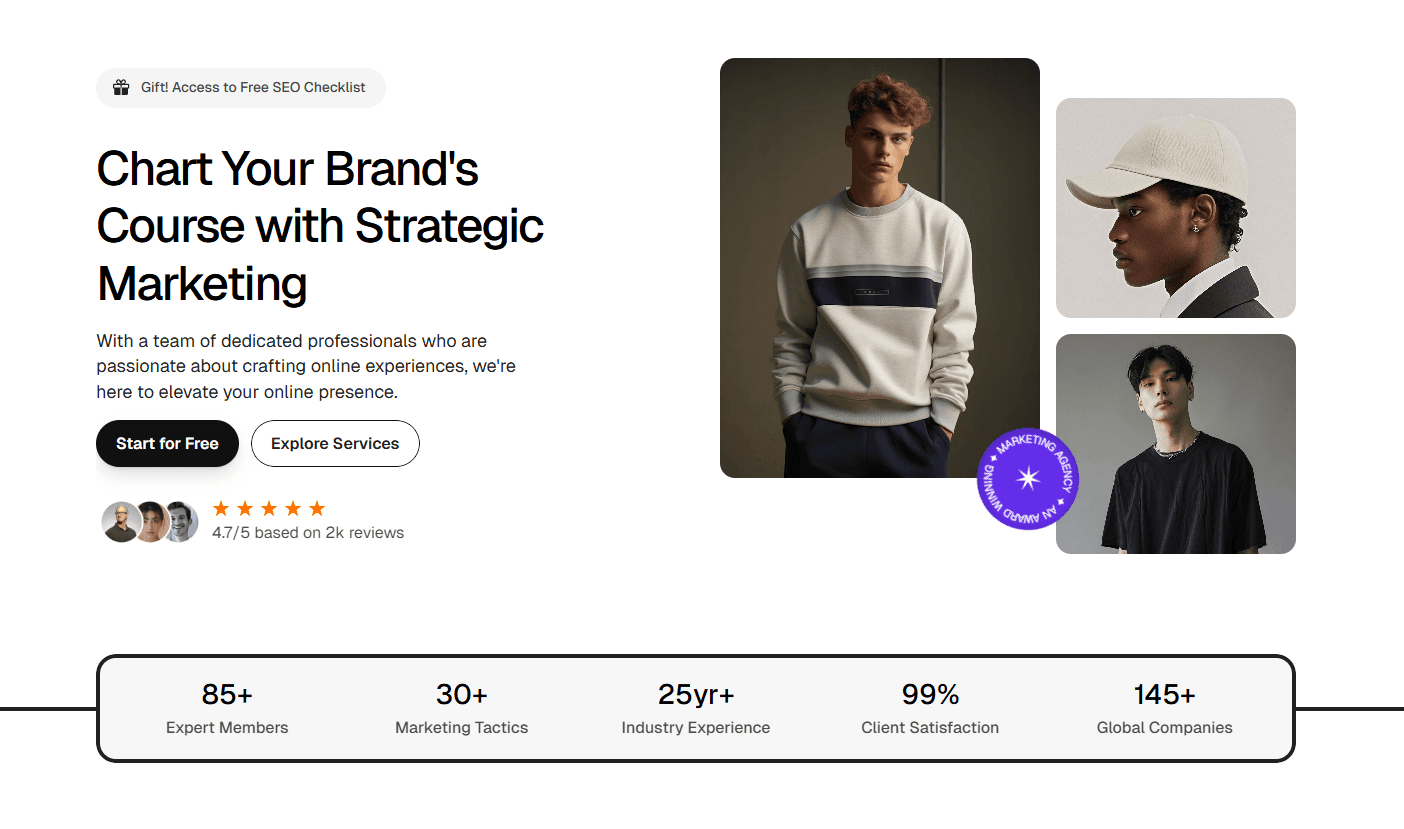The height and width of the screenshot is (829, 1404).
Task: Open the Free SEO Checklist gift banner
Action: pos(241,88)
